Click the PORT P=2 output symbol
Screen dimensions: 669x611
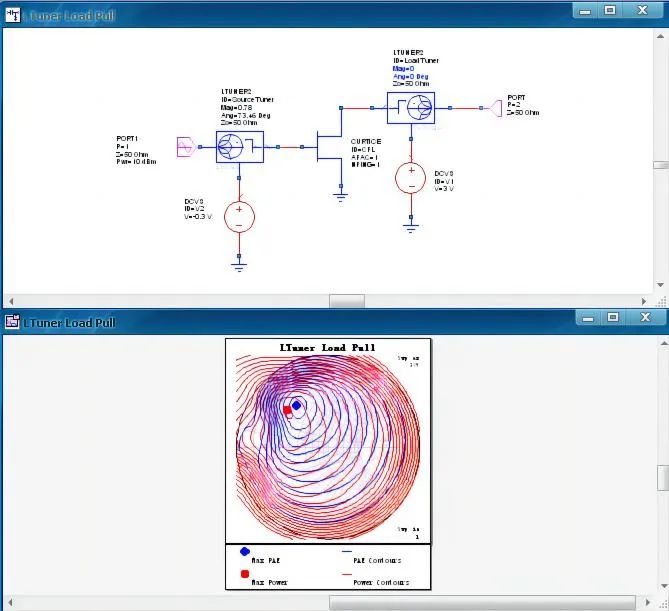496,108
